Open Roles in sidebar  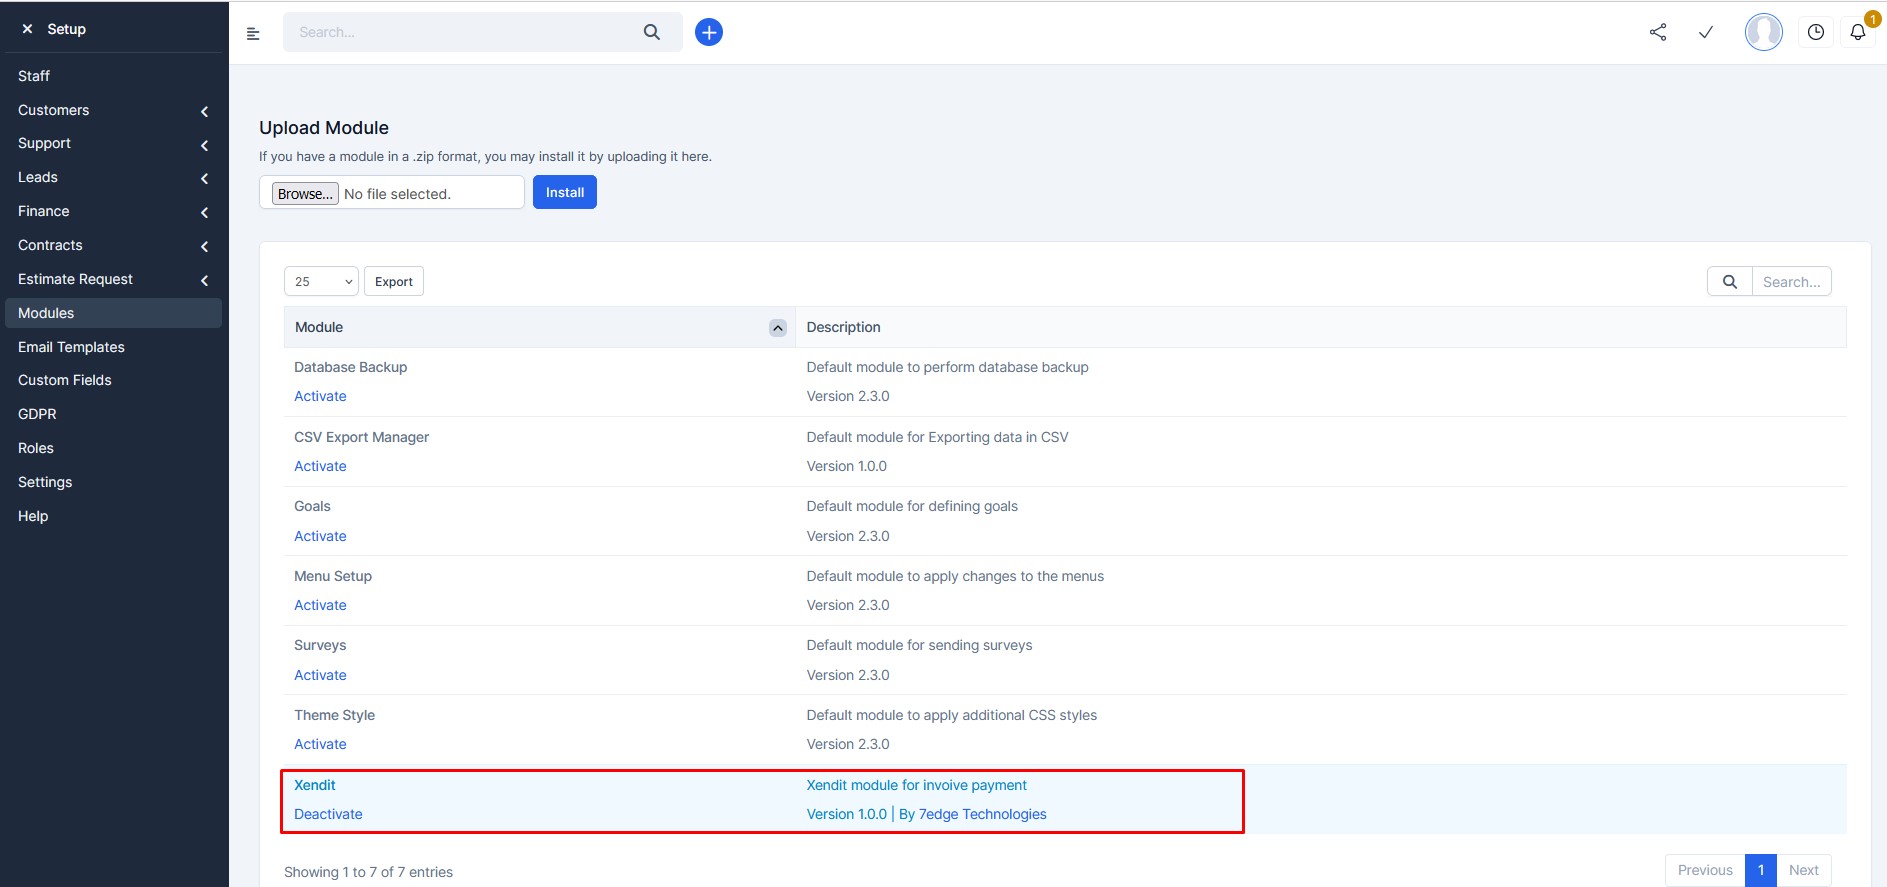[36, 448]
